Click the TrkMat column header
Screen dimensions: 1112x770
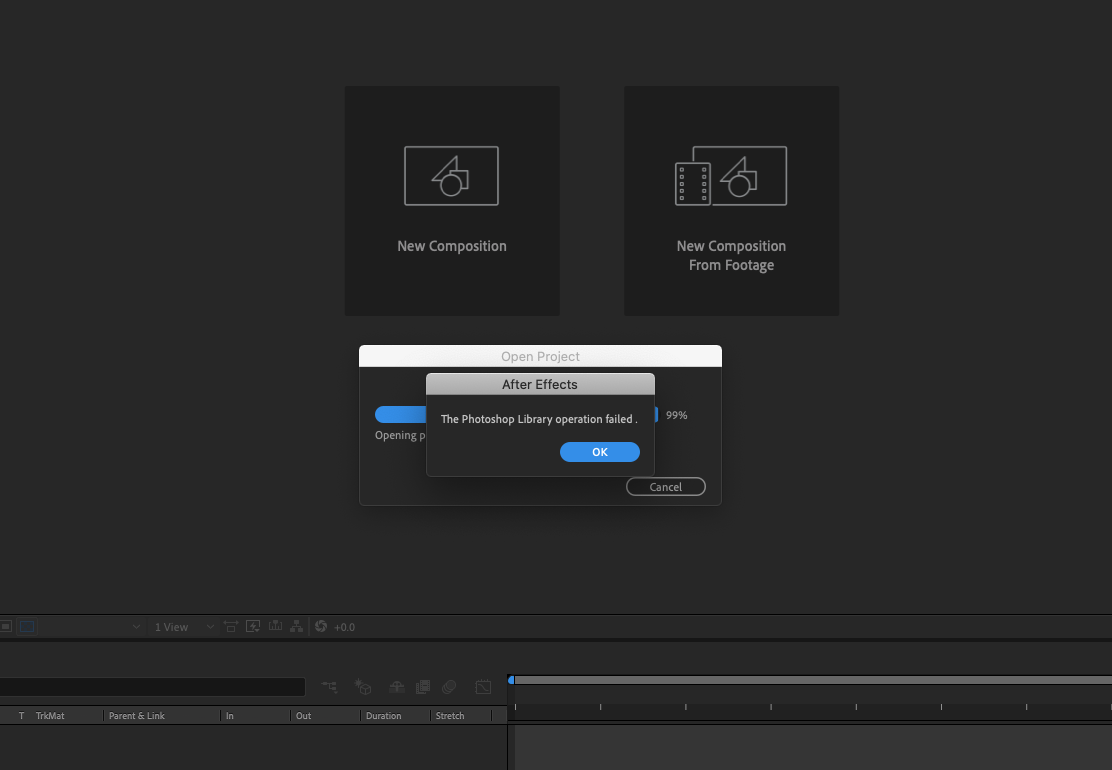pyautogui.click(x=50, y=715)
